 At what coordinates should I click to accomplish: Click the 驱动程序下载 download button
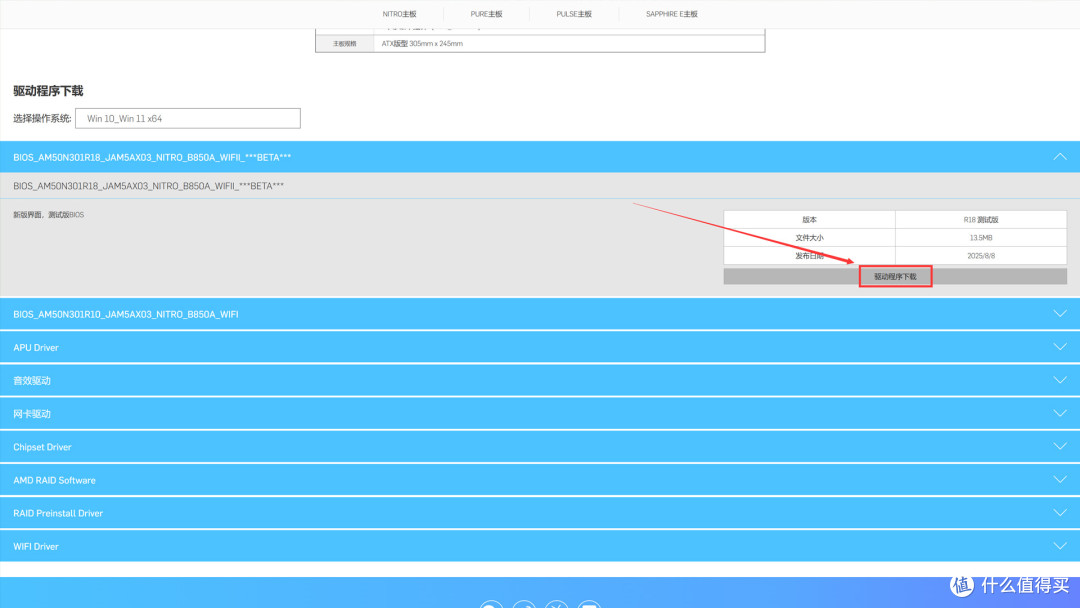895,277
